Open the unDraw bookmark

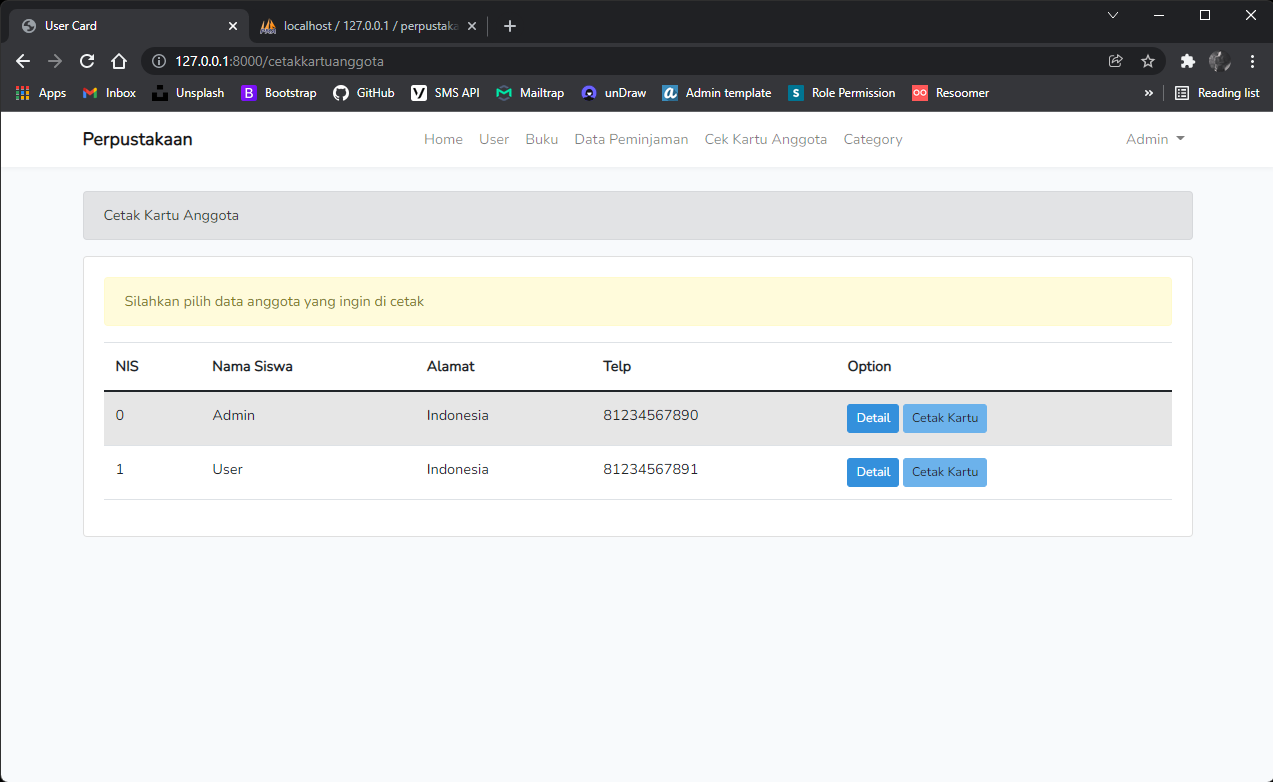click(x=613, y=93)
